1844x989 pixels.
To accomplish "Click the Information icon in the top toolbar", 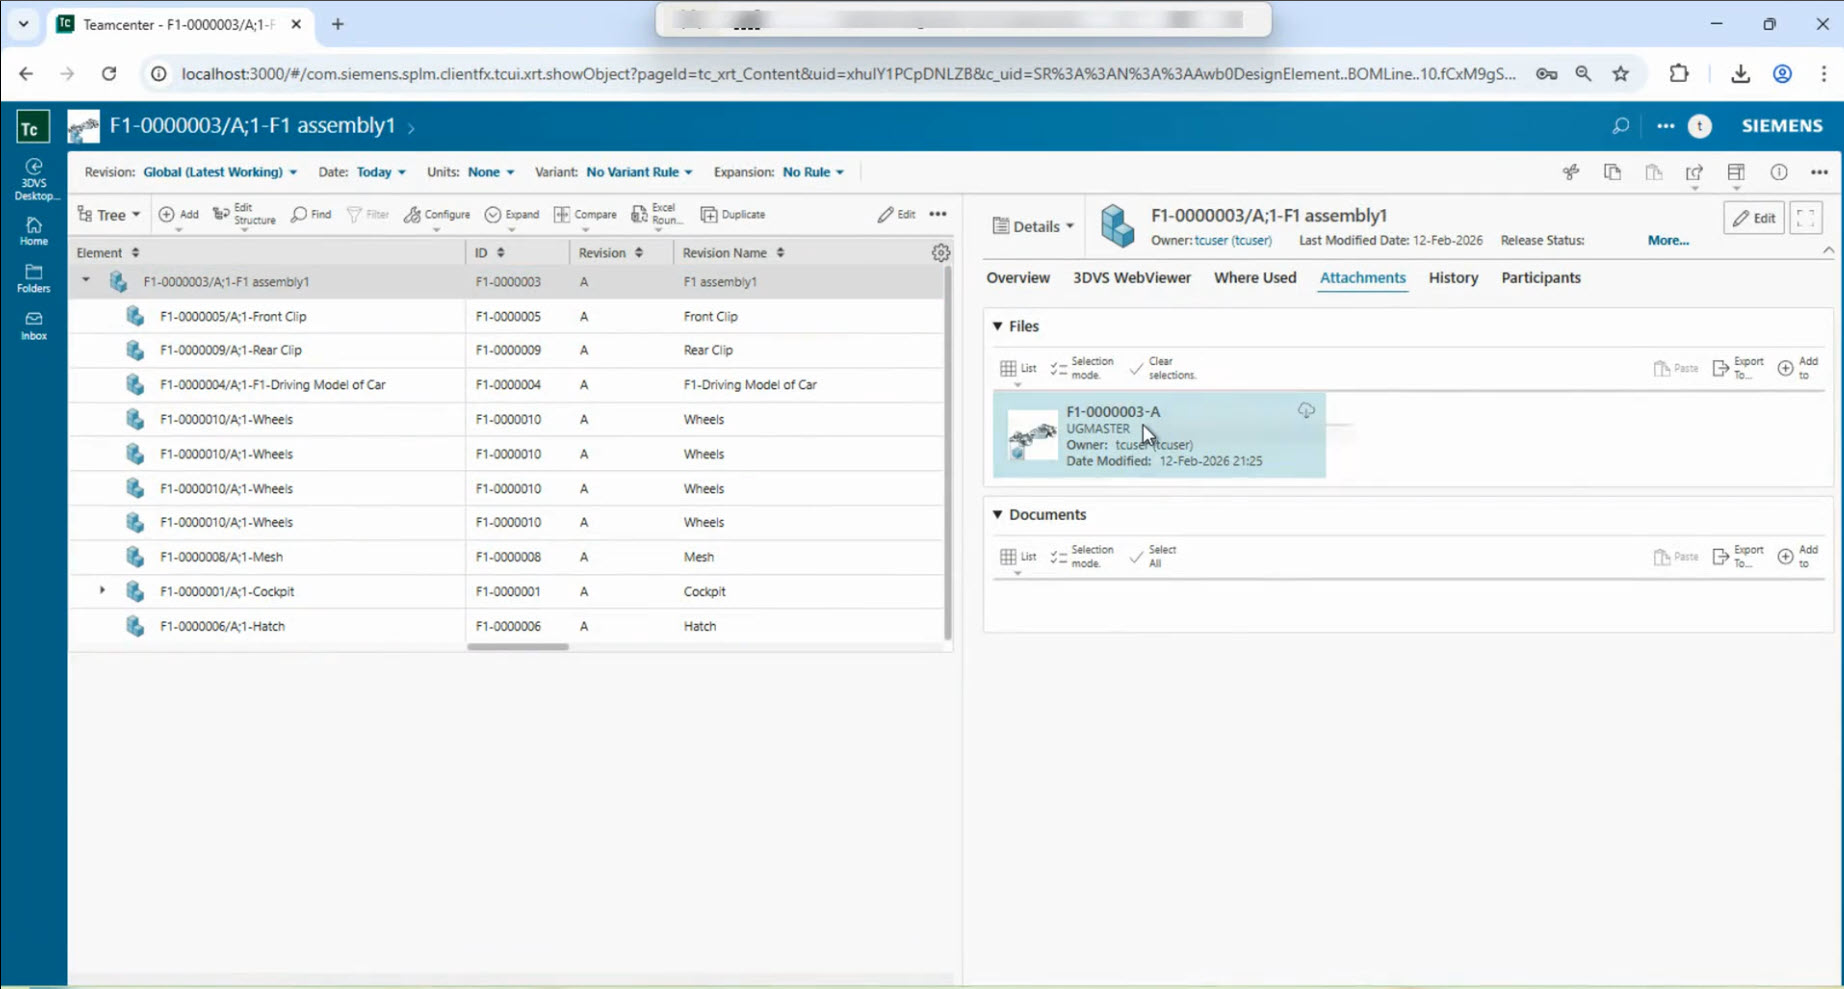I will (1779, 172).
